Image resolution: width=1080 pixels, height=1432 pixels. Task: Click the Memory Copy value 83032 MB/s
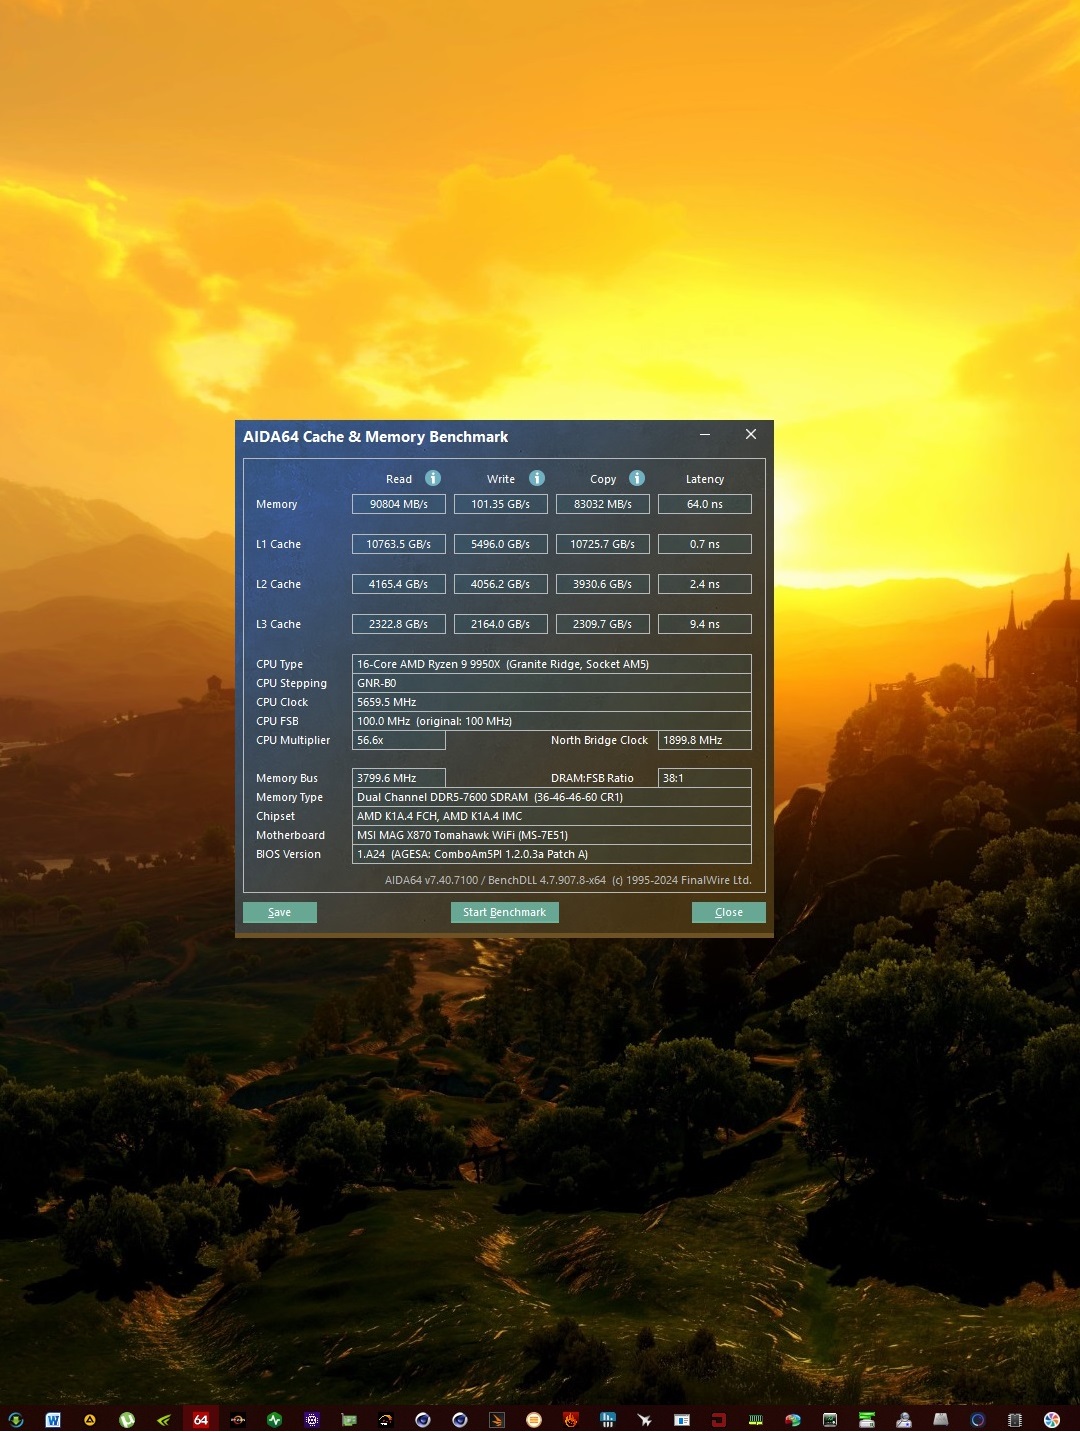coord(603,504)
